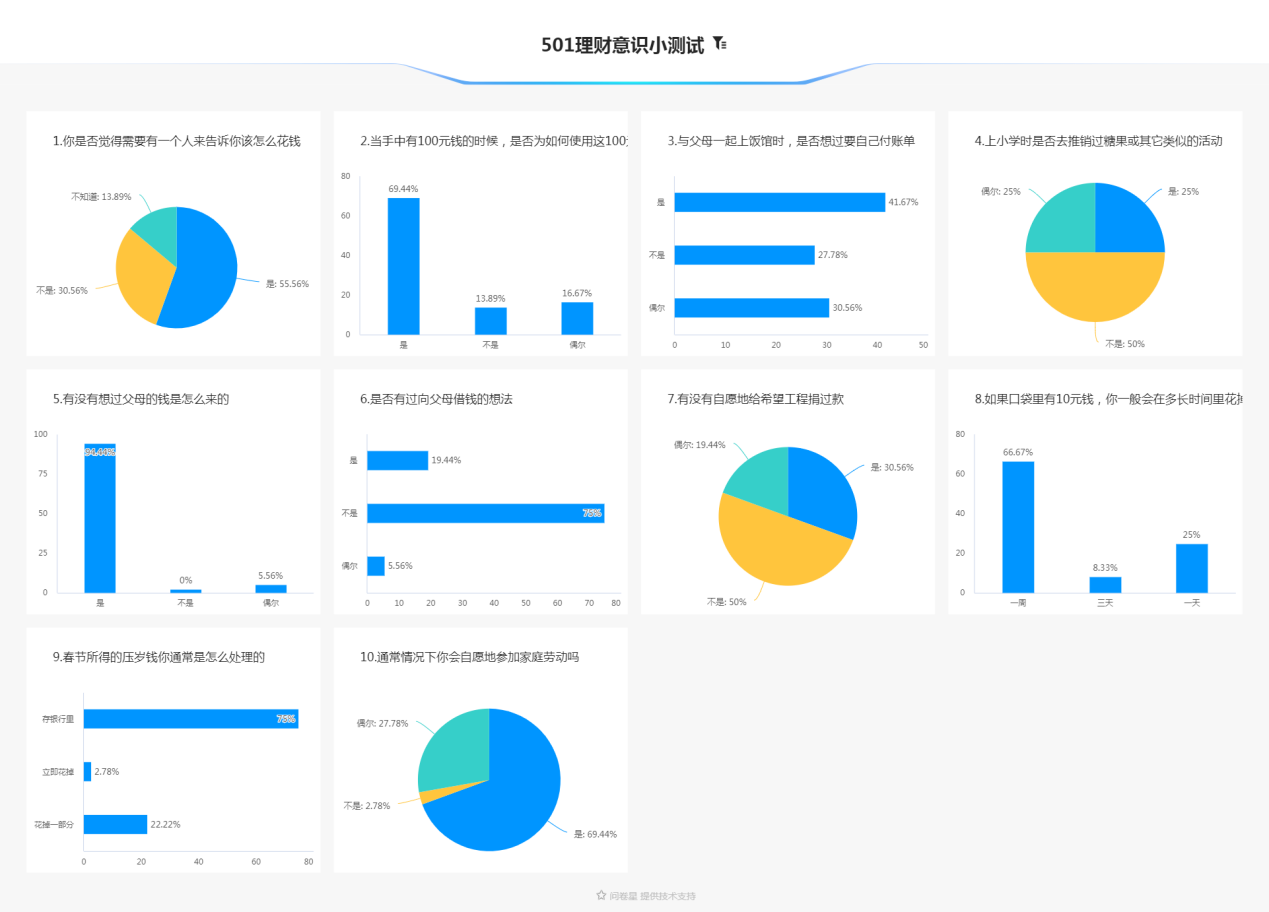Select the 16.67% 偶尔 bar in question 2
1269x912 pixels.
pyautogui.click(x=577, y=318)
